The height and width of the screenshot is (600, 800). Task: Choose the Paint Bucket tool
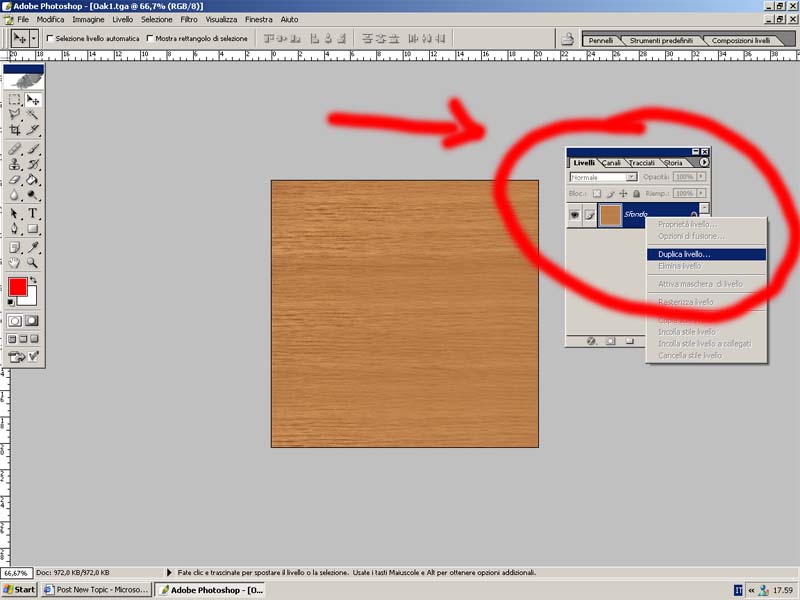coord(33,180)
